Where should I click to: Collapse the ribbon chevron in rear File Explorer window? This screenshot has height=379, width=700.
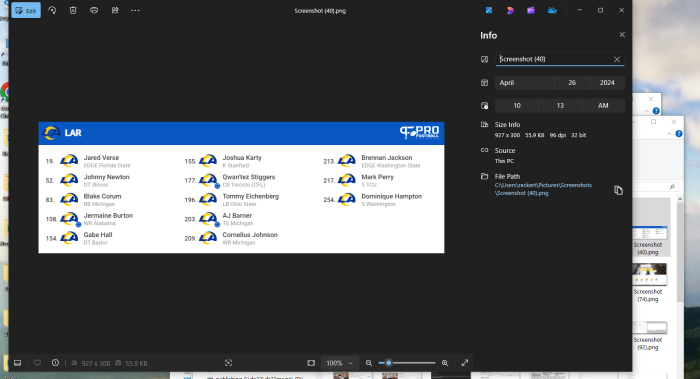(x=646, y=111)
